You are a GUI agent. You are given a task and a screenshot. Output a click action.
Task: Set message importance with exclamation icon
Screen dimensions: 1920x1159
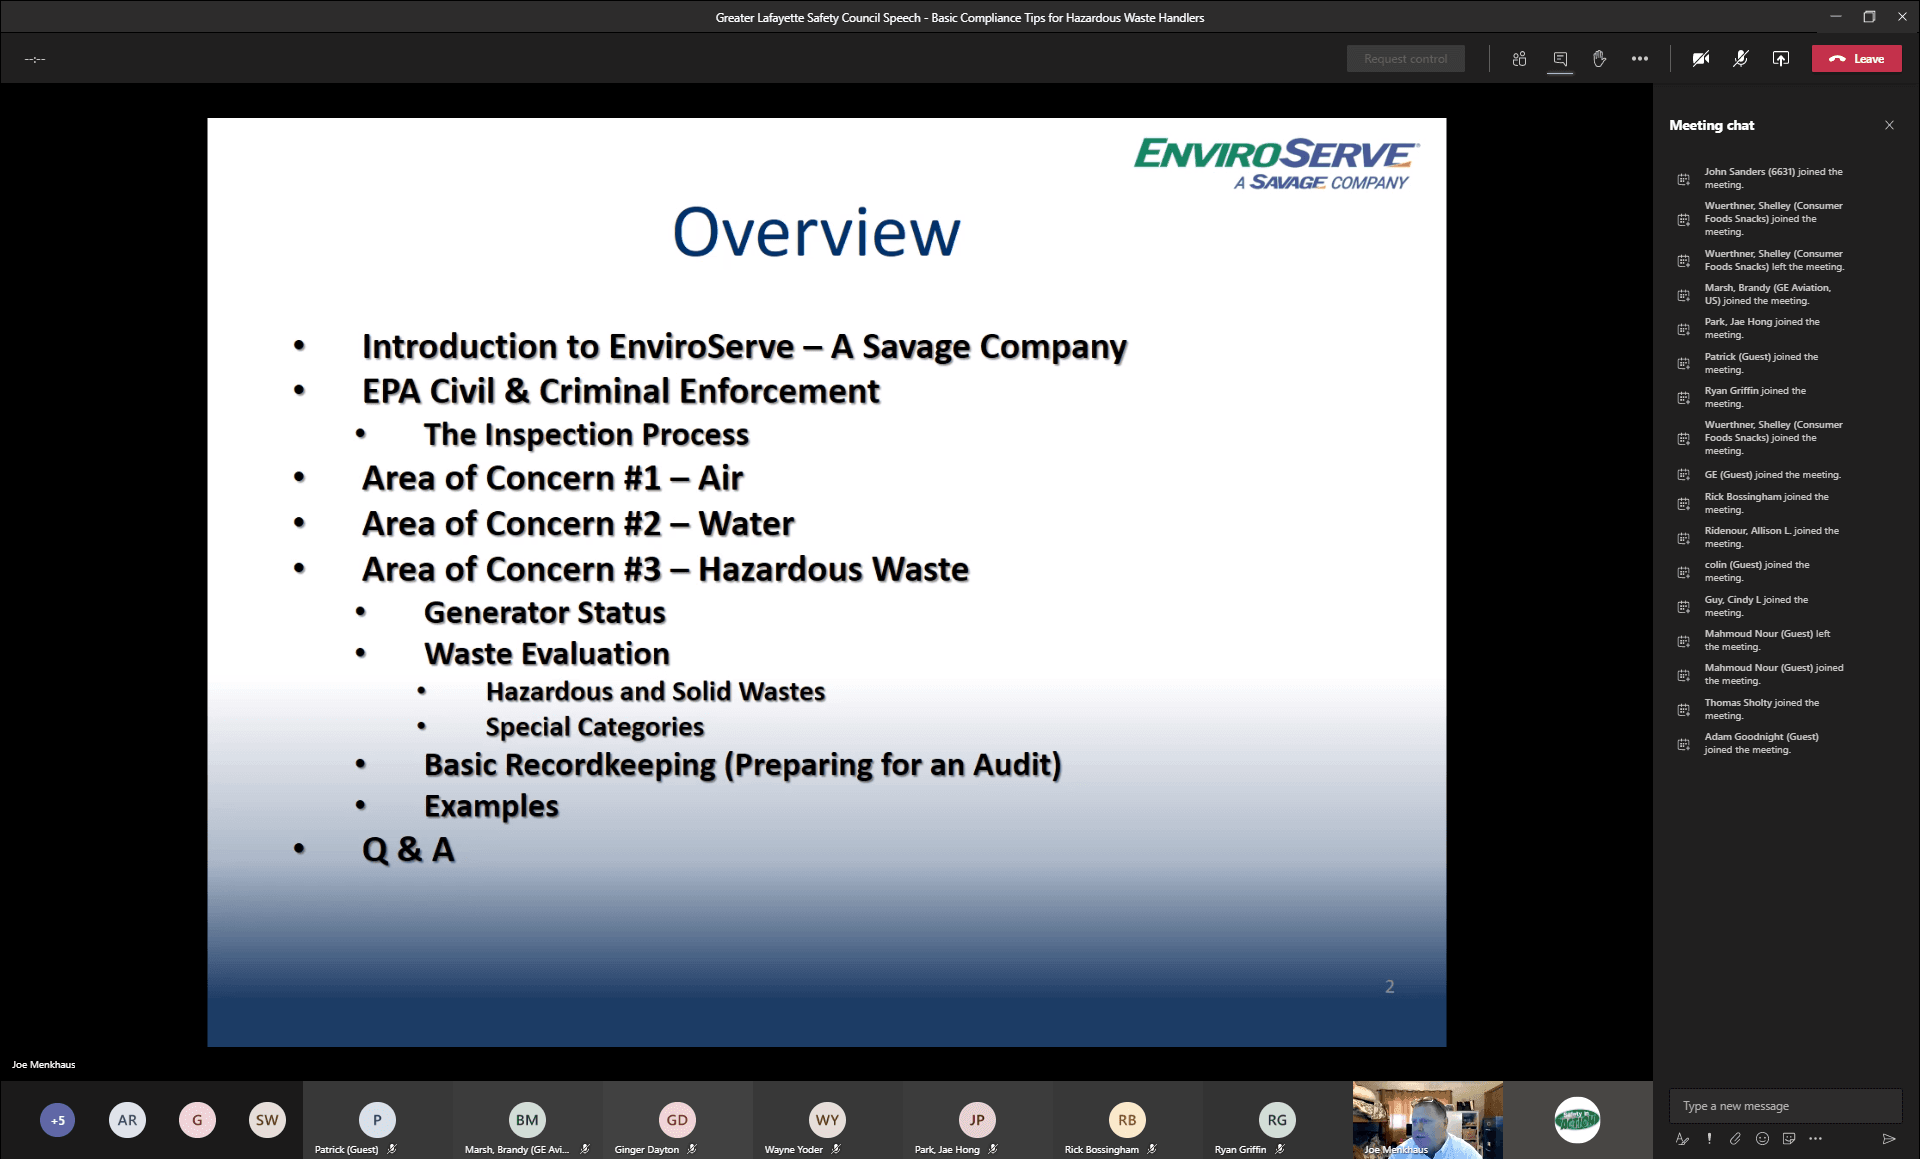tap(1709, 1138)
